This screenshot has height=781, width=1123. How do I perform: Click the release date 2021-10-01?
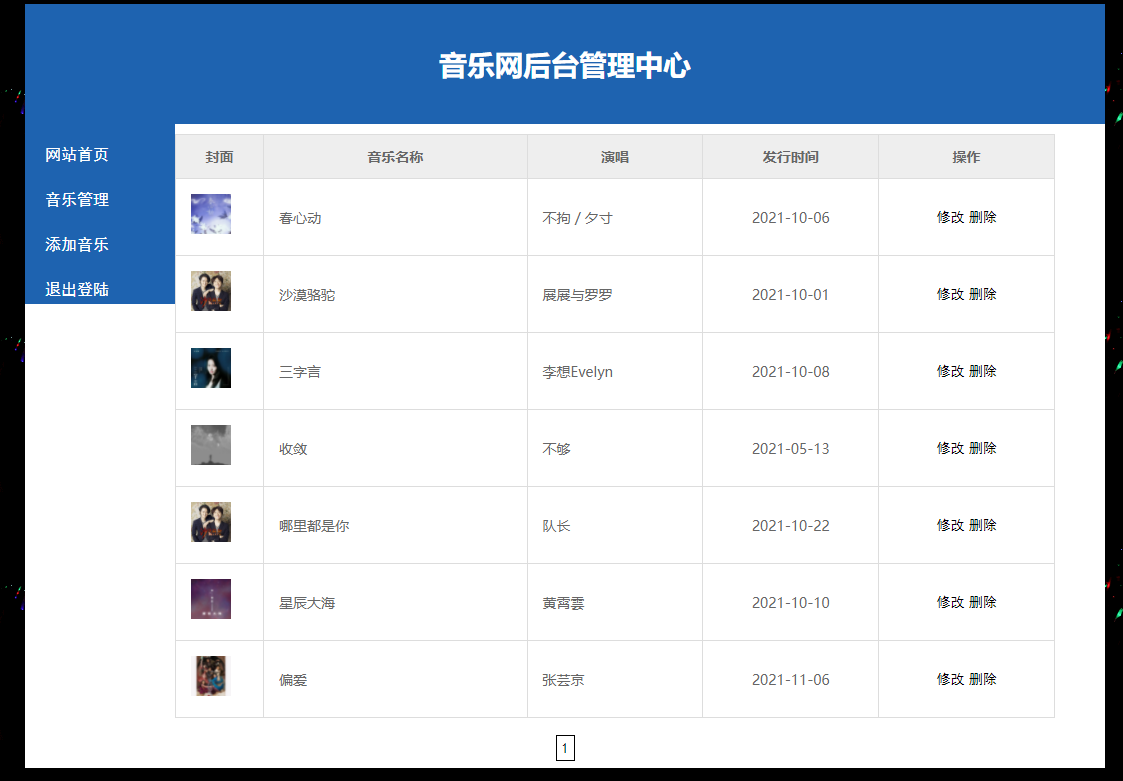[791, 294]
